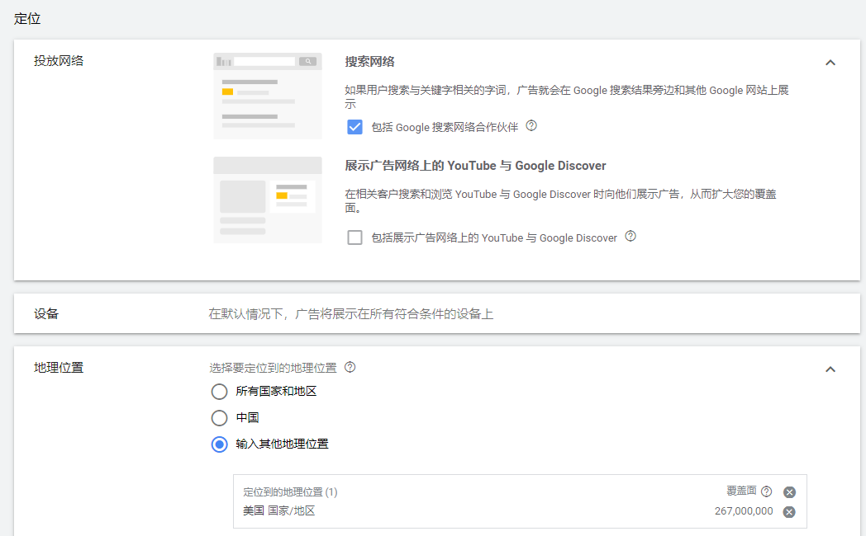Click the display network preview thumbnail
This screenshot has width=866, height=536.
267,200
